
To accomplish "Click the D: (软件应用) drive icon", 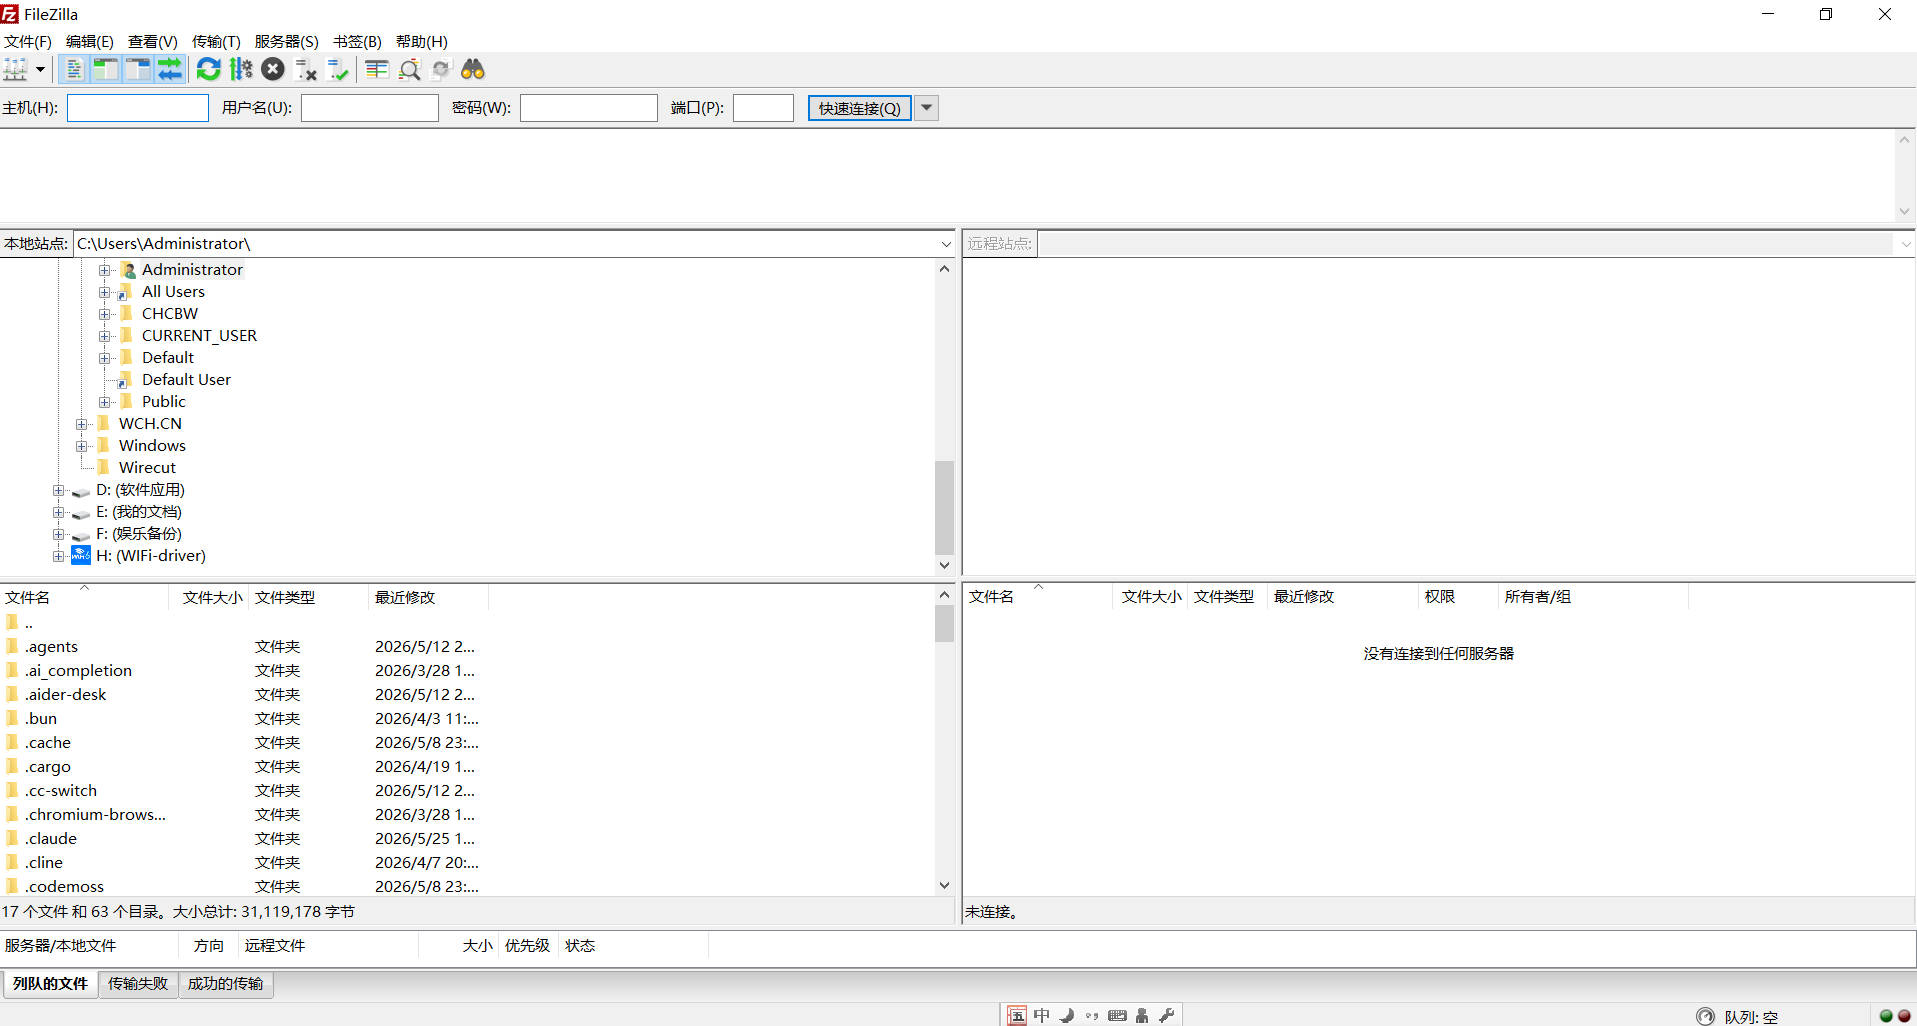I will tap(81, 491).
